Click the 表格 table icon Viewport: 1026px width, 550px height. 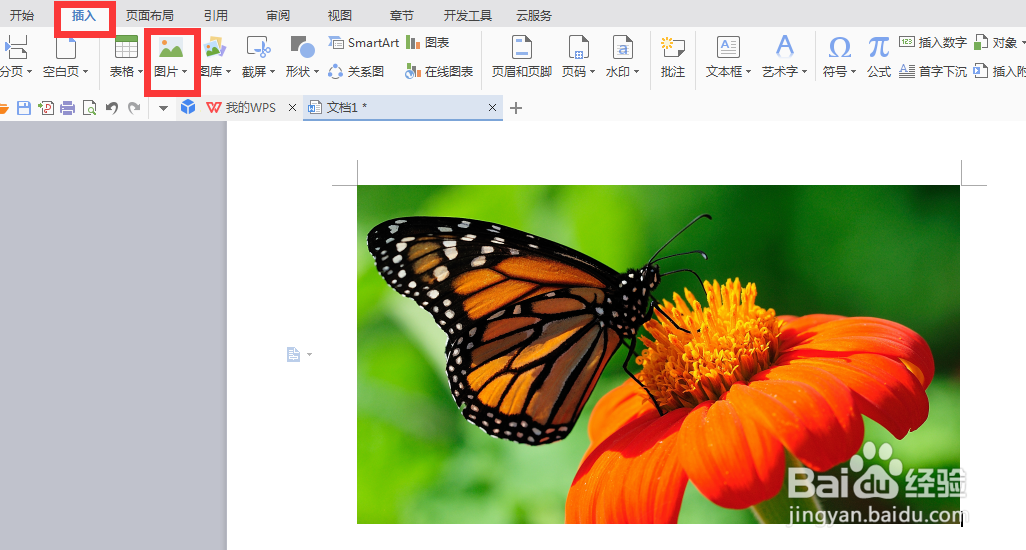tap(126, 48)
